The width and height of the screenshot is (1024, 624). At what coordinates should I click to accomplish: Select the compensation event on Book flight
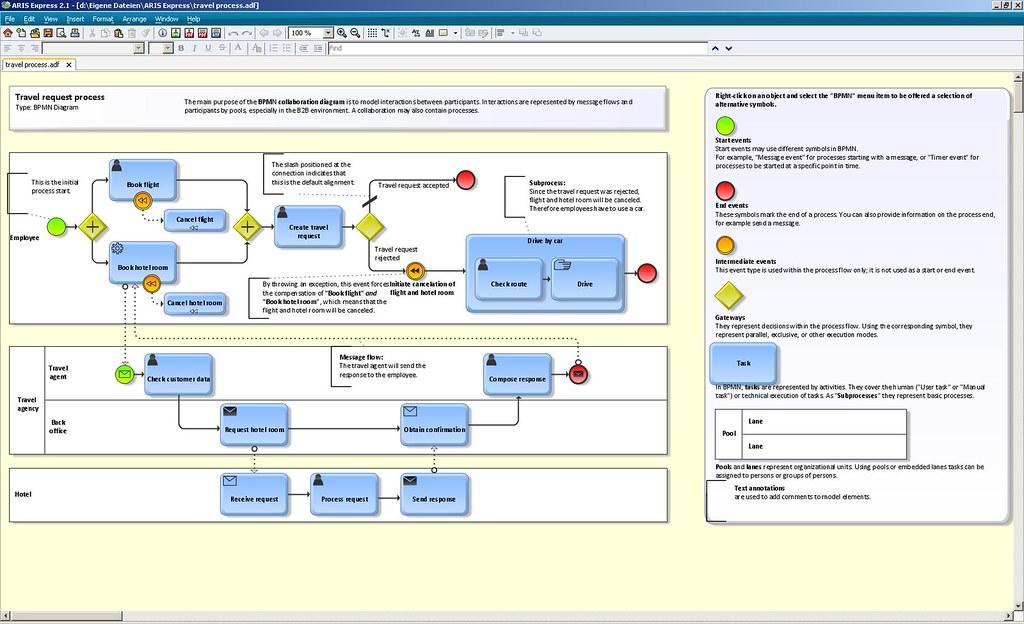click(x=142, y=201)
